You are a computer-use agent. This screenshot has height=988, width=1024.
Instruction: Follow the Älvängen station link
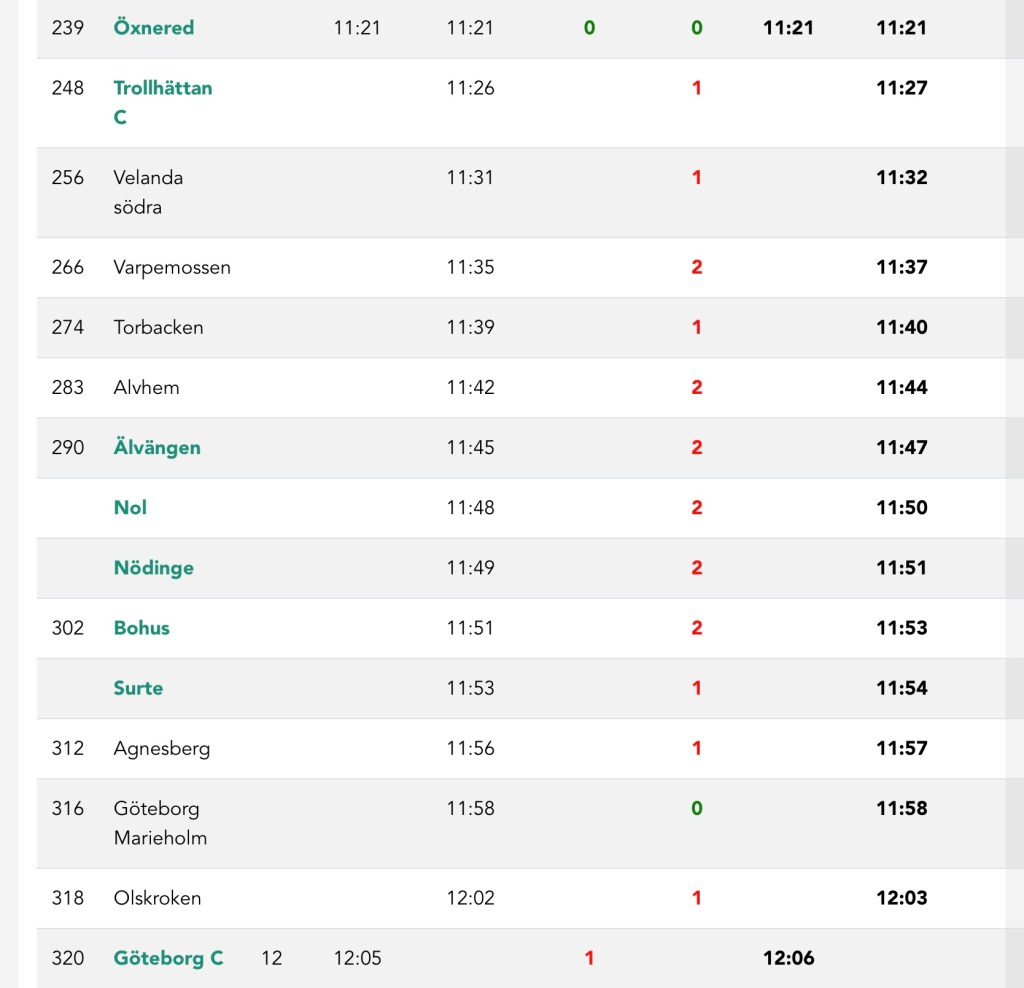coord(157,448)
